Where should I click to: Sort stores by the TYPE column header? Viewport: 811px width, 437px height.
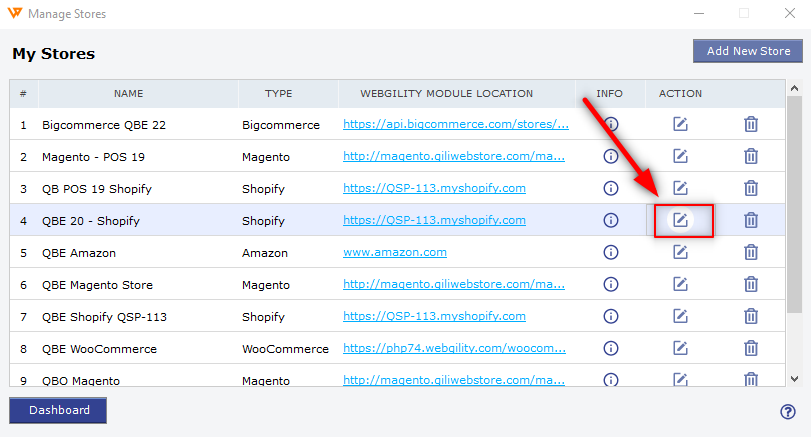(278, 94)
